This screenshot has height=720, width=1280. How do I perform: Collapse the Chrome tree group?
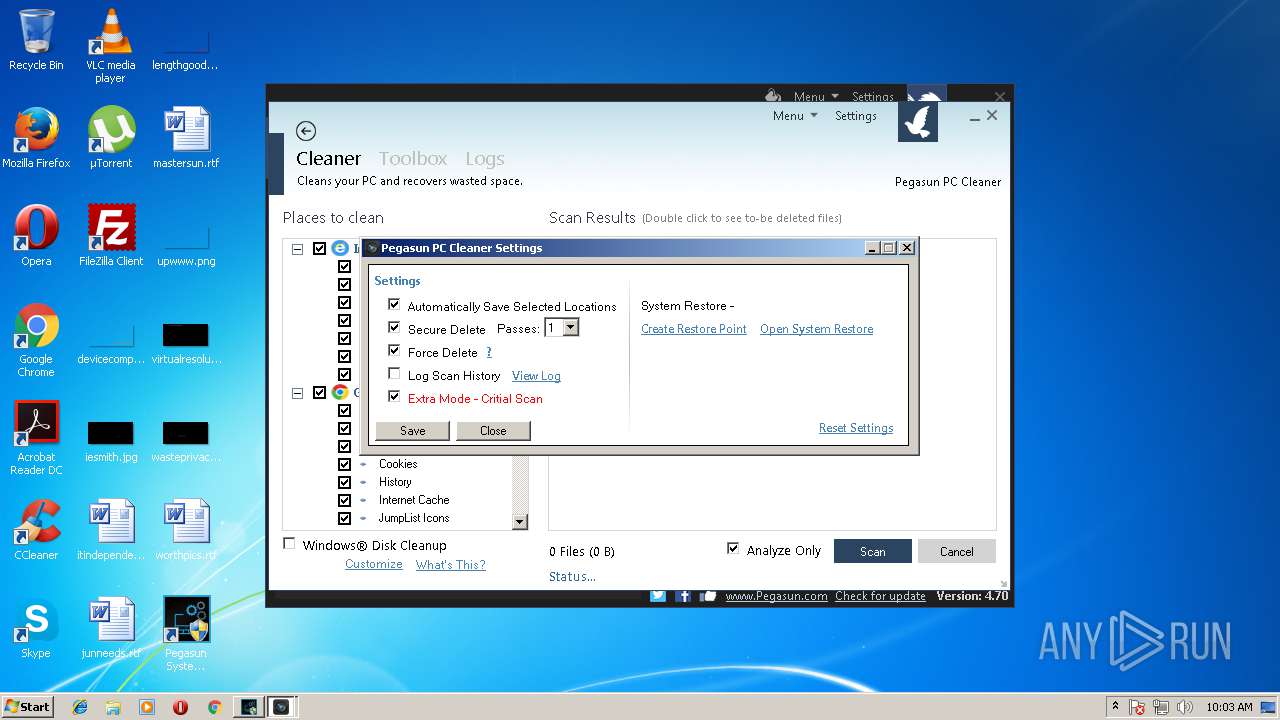297,393
